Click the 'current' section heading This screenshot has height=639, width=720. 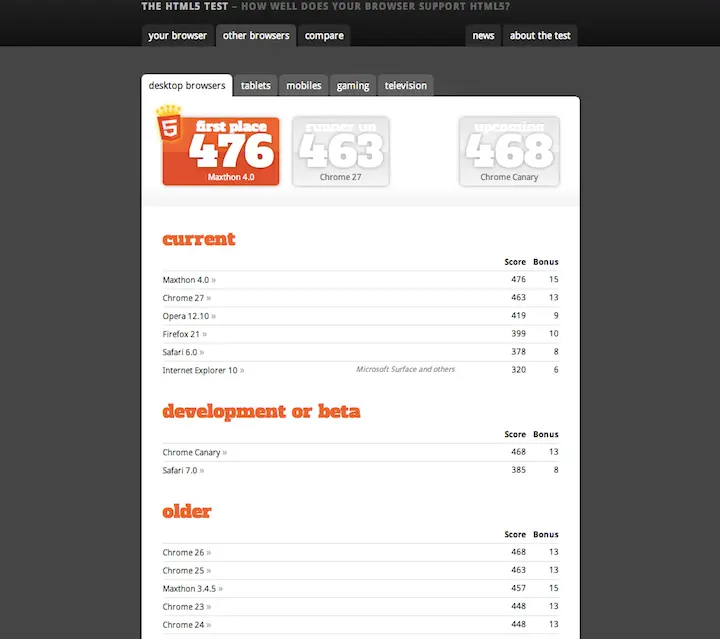[199, 239]
